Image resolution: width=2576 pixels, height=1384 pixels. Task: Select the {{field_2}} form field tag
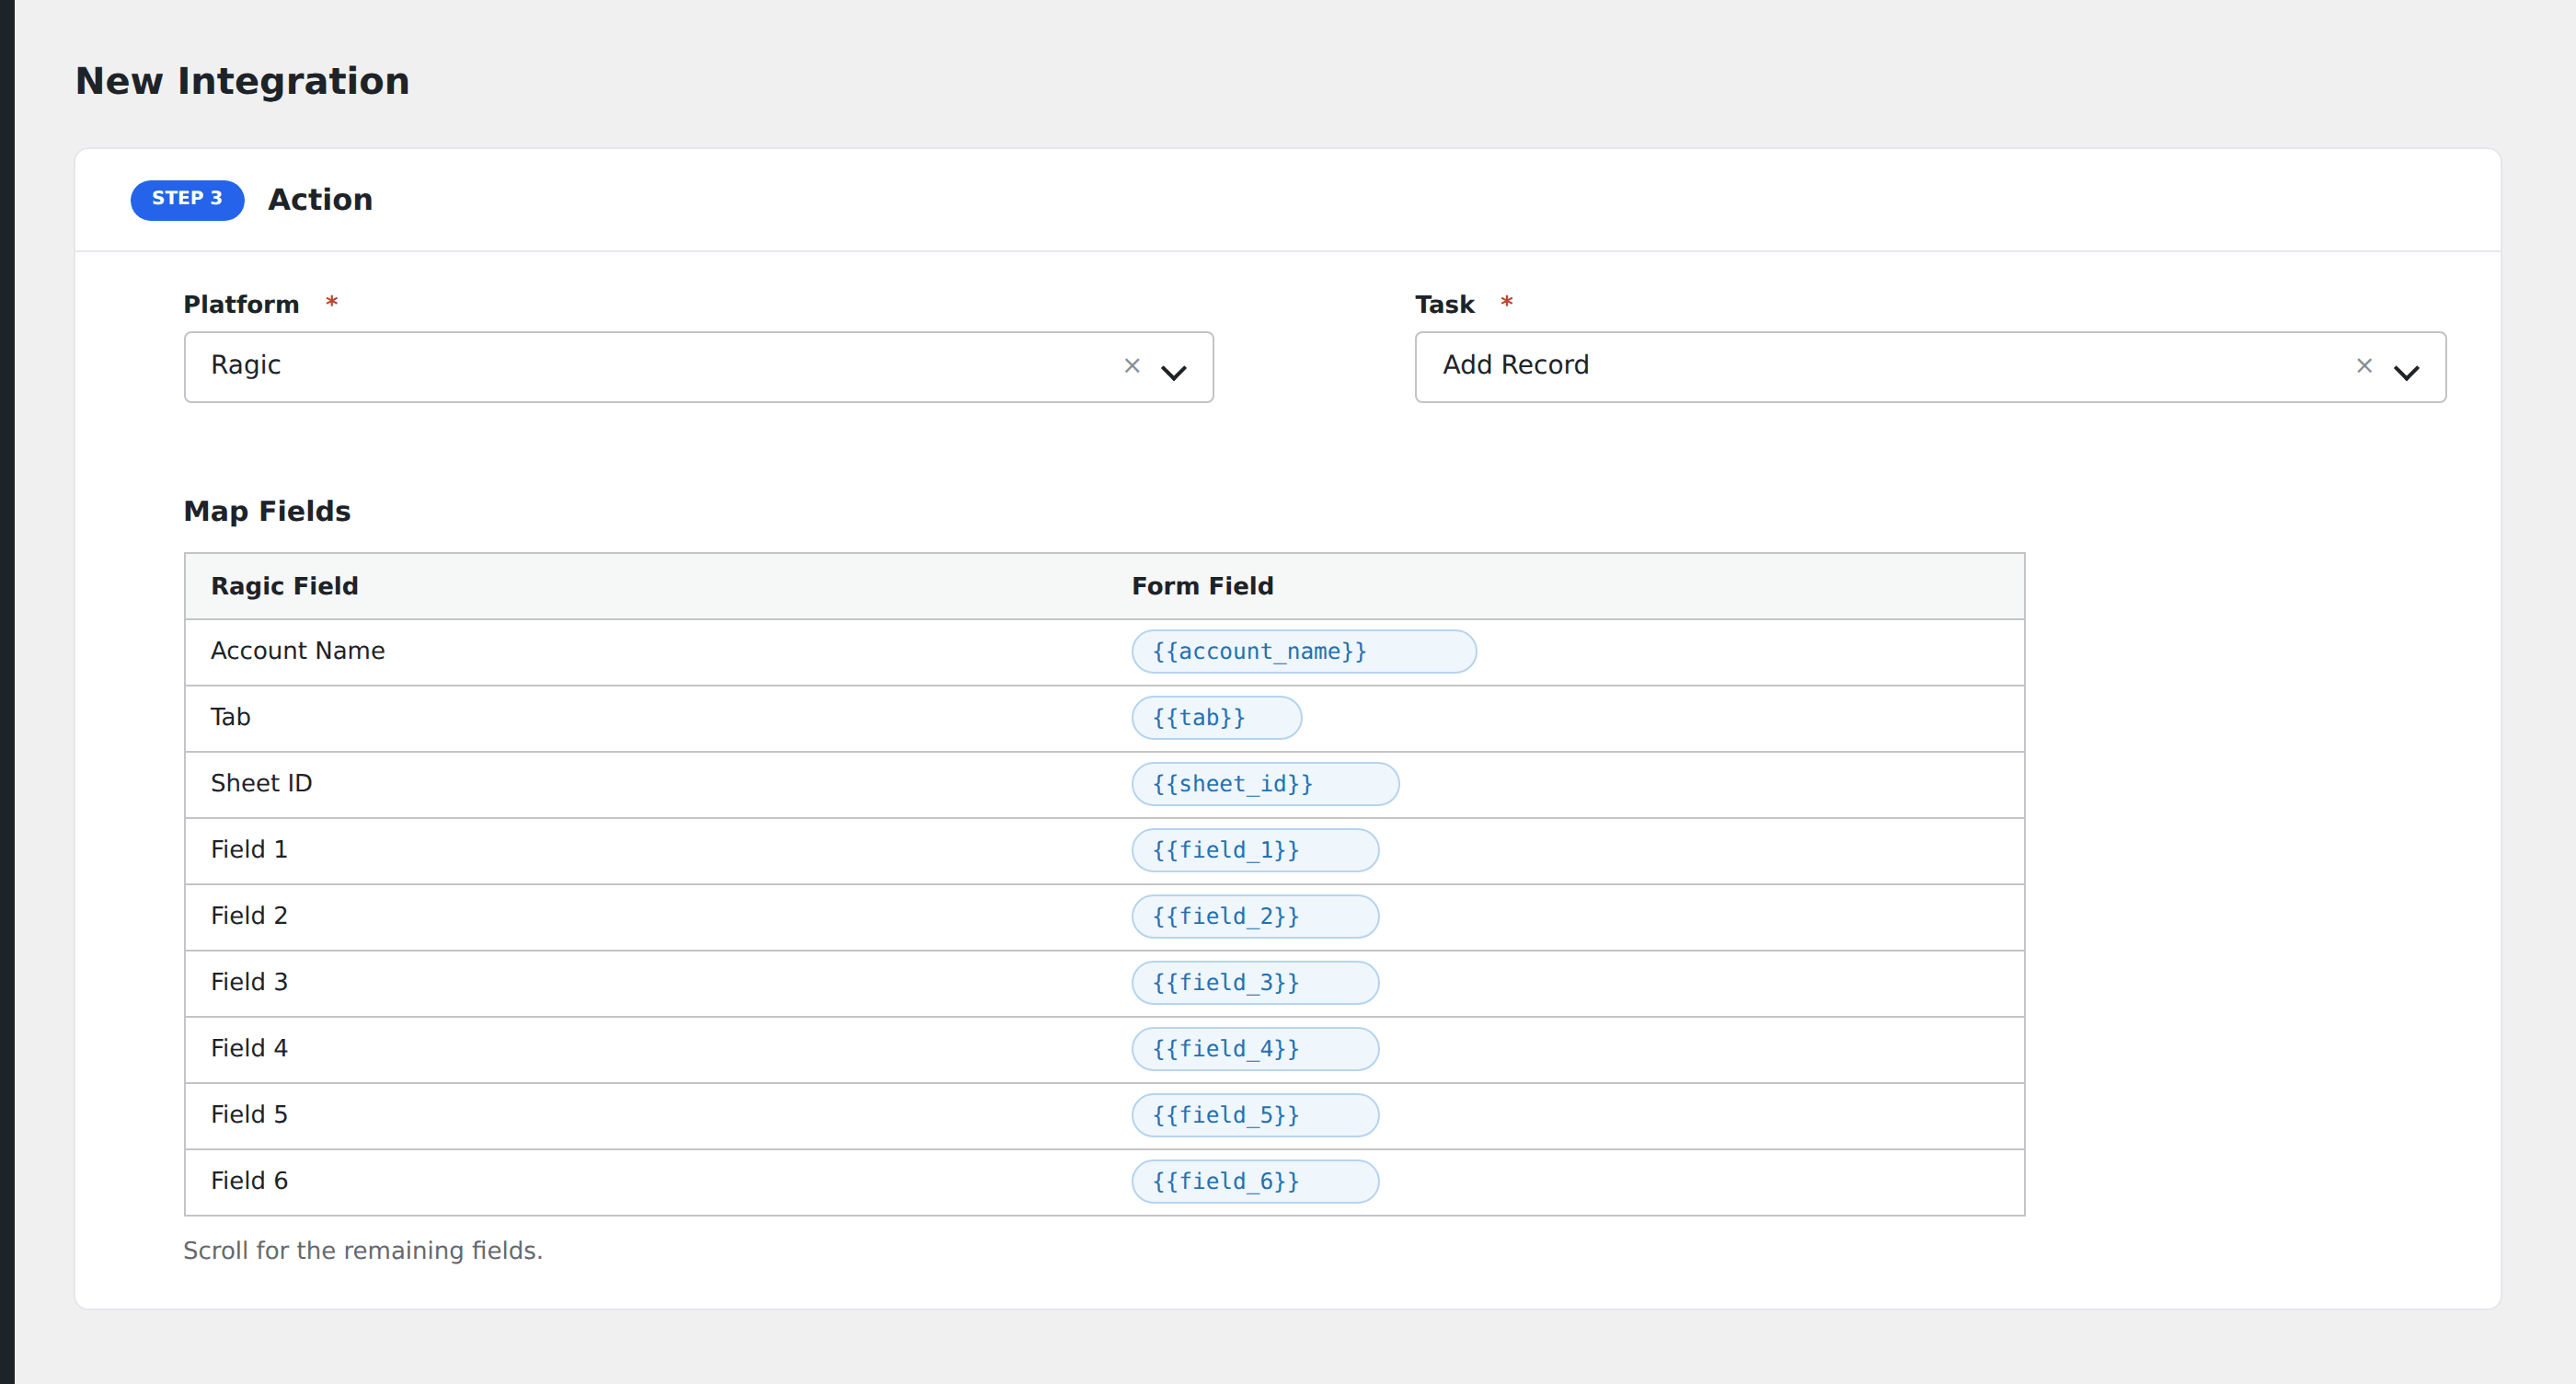[1255, 916]
